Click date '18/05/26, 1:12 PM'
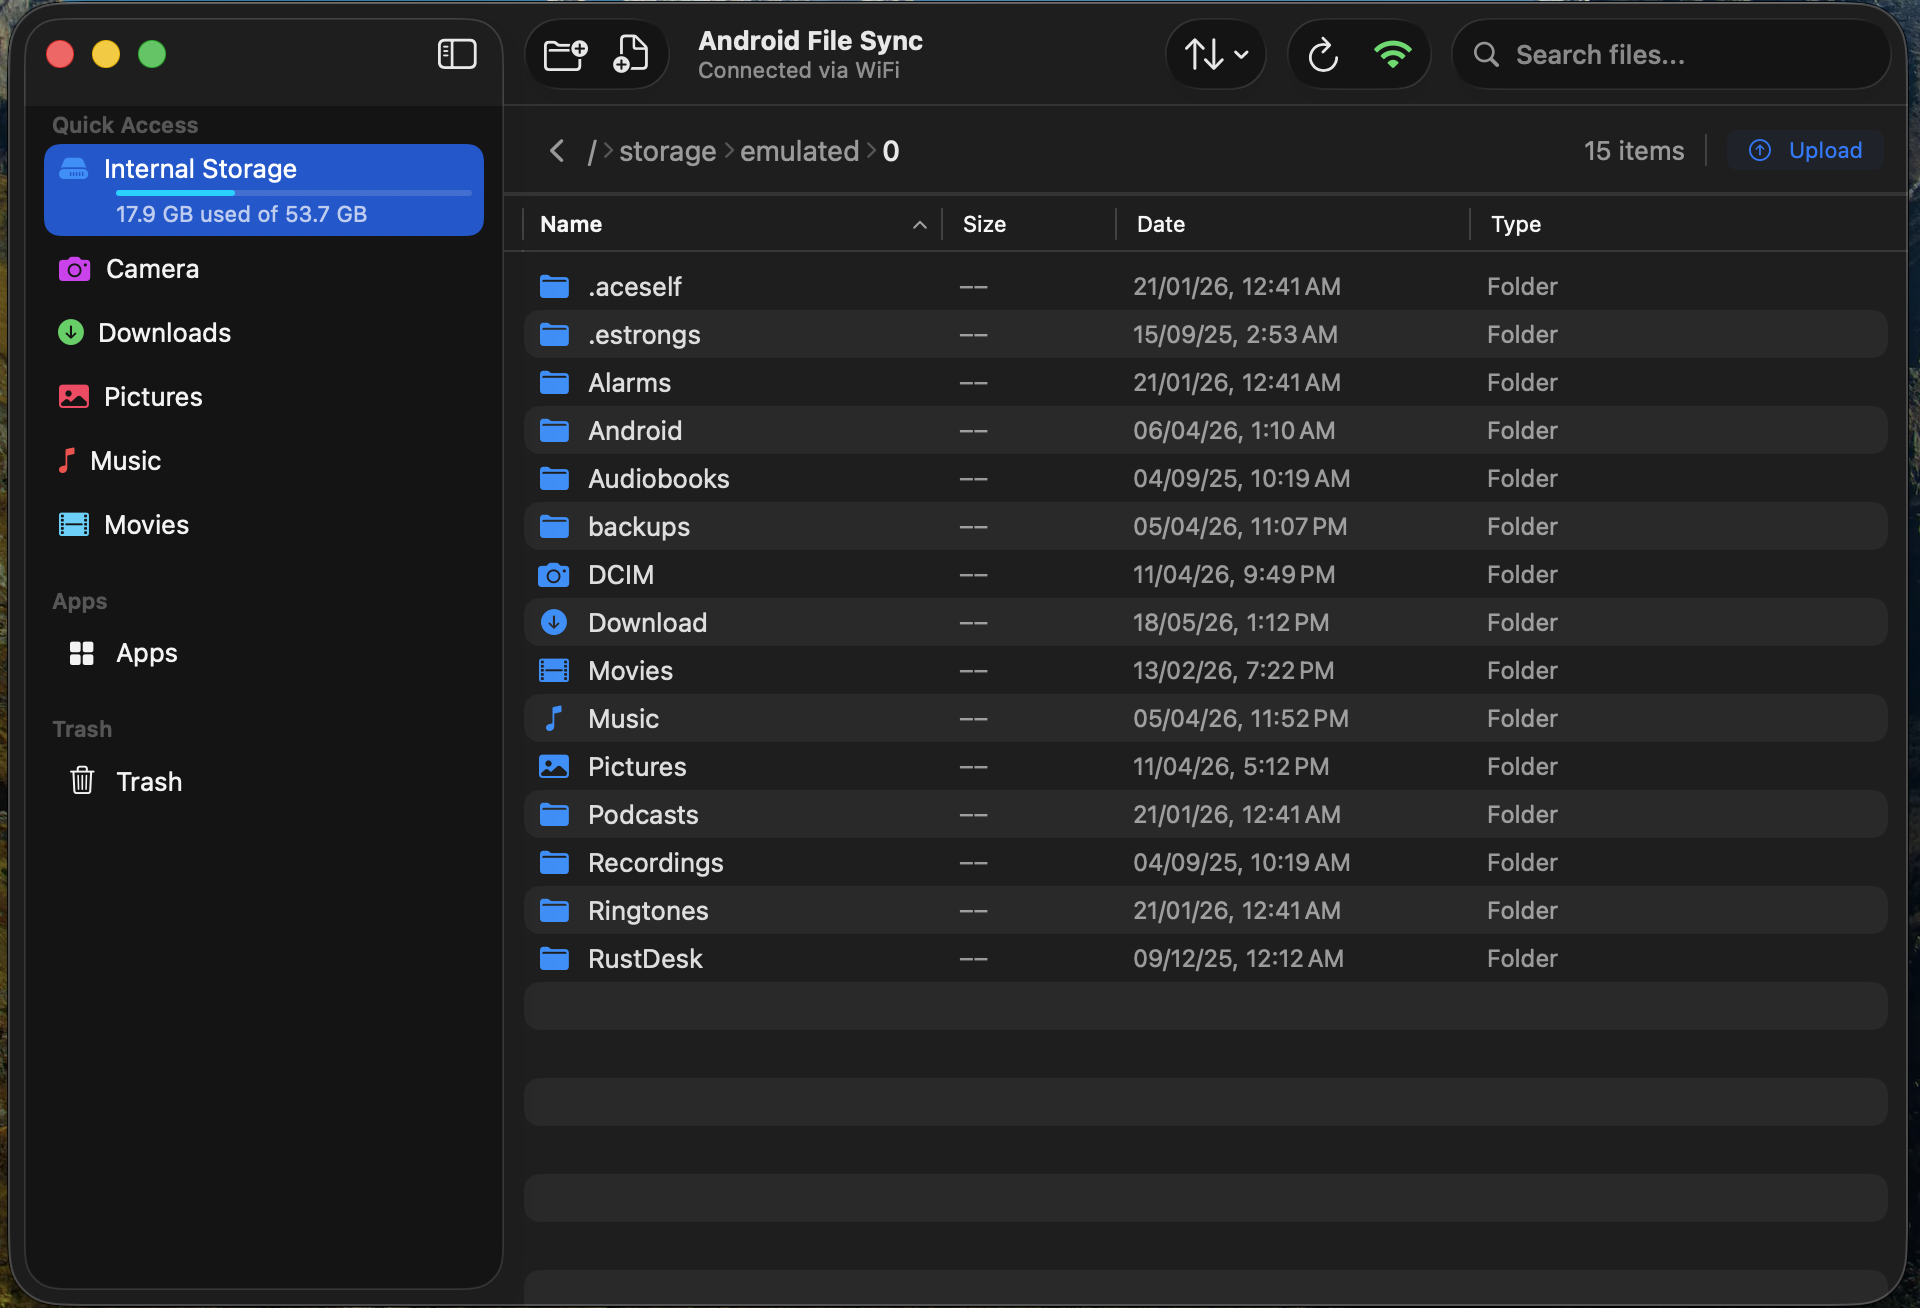 [1231, 623]
